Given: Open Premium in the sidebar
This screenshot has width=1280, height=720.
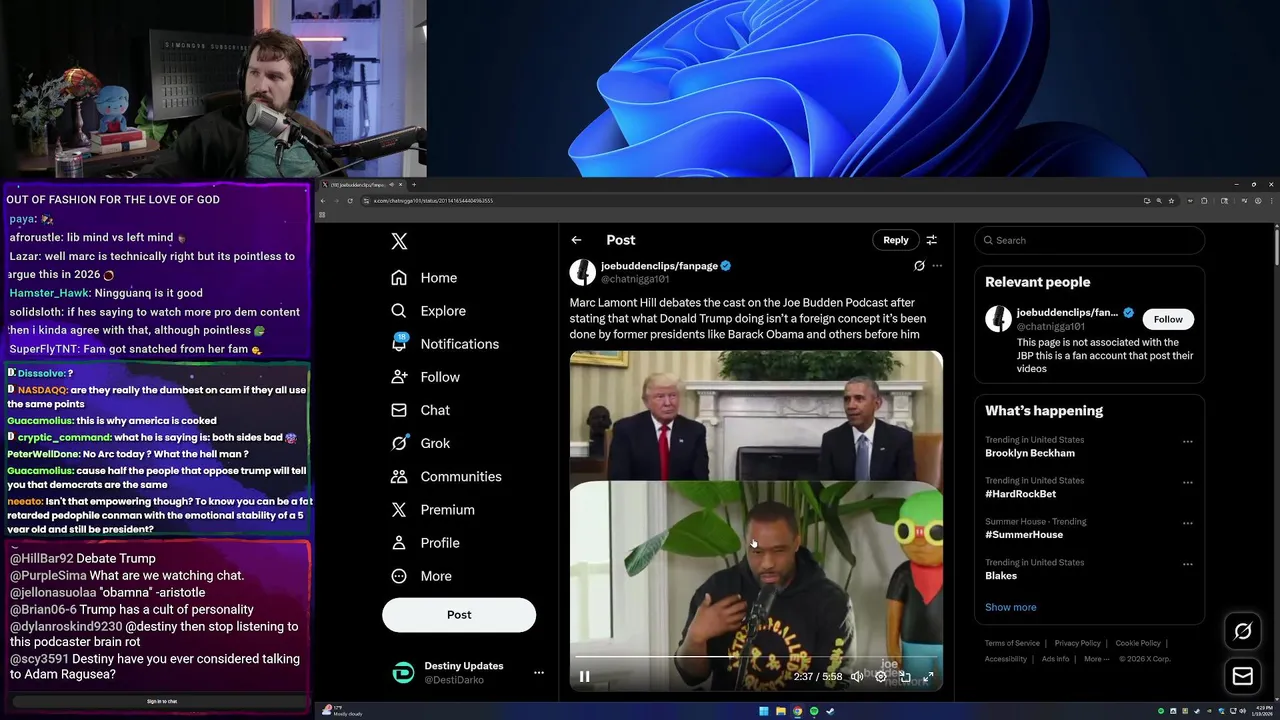Looking at the screenshot, I should click(433, 510).
